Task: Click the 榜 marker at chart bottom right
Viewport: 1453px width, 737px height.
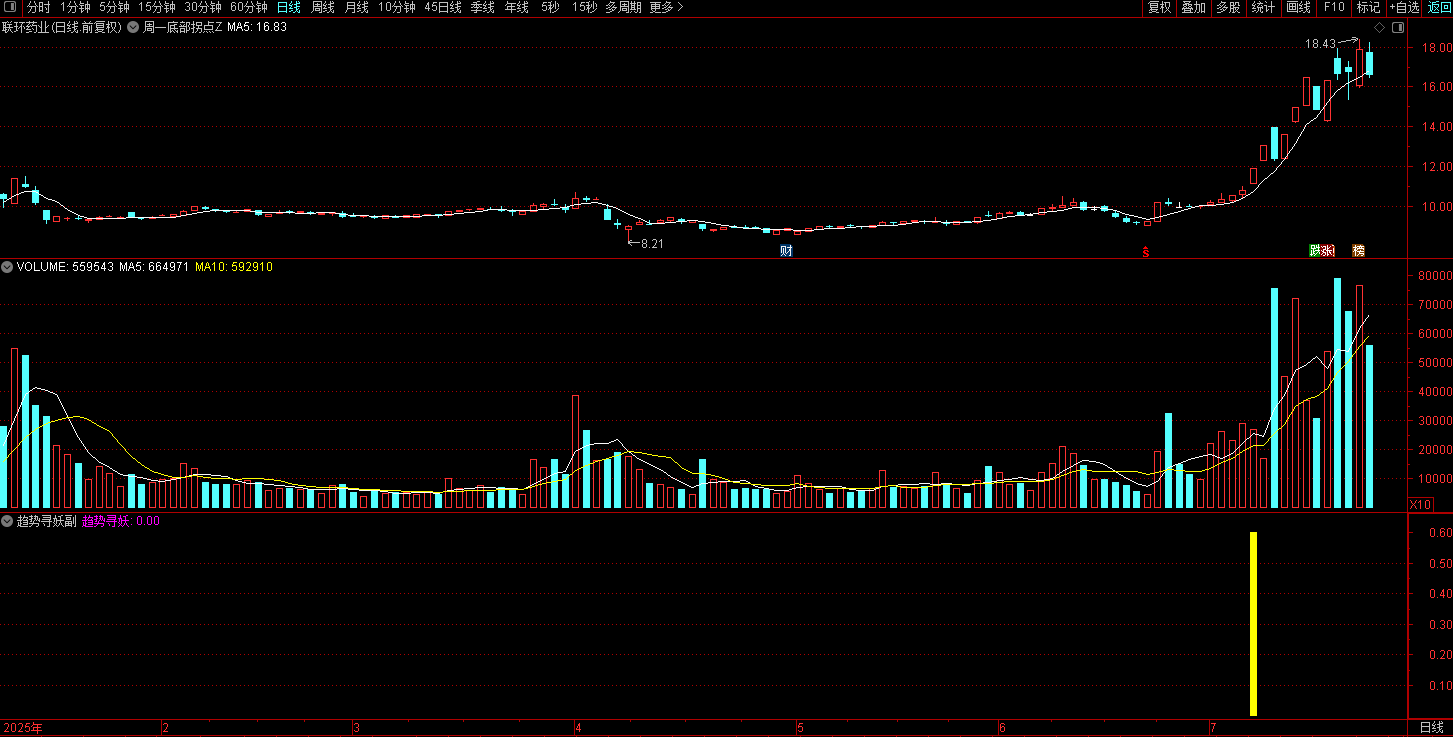Action: pyautogui.click(x=1358, y=250)
